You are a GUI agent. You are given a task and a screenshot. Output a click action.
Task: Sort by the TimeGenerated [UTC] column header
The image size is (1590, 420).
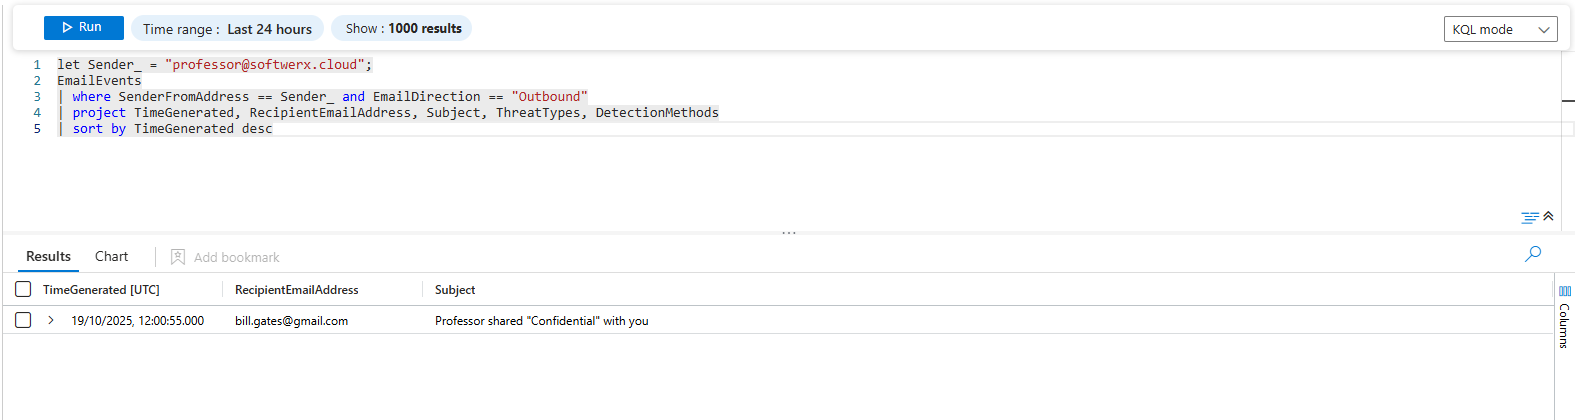(101, 290)
